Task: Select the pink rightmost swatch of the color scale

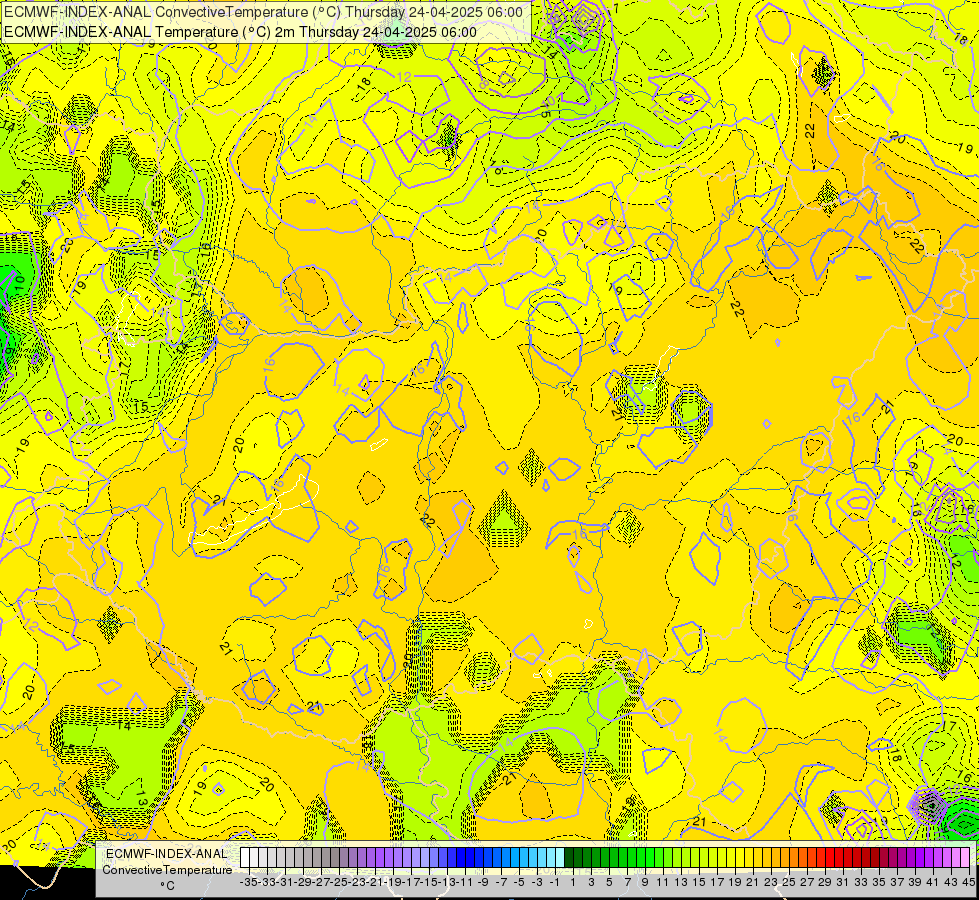Action: [x=965, y=858]
